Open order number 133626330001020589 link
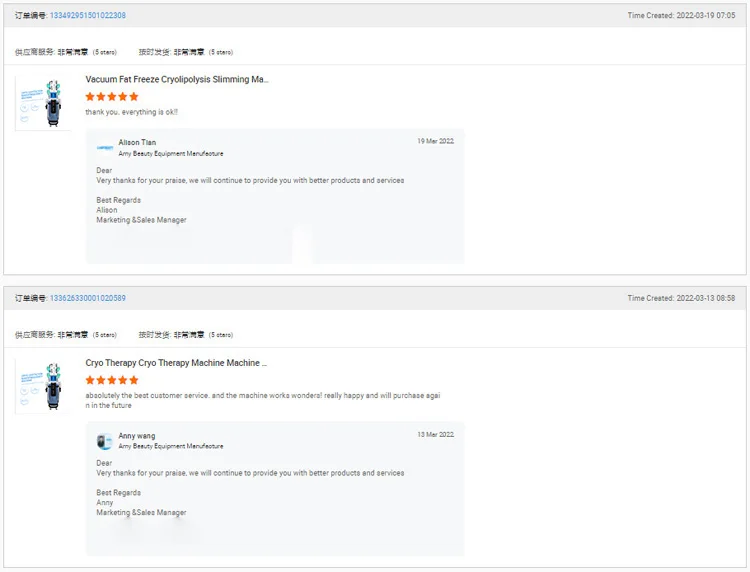Viewport: 750px width, 572px height. coord(88,298)
